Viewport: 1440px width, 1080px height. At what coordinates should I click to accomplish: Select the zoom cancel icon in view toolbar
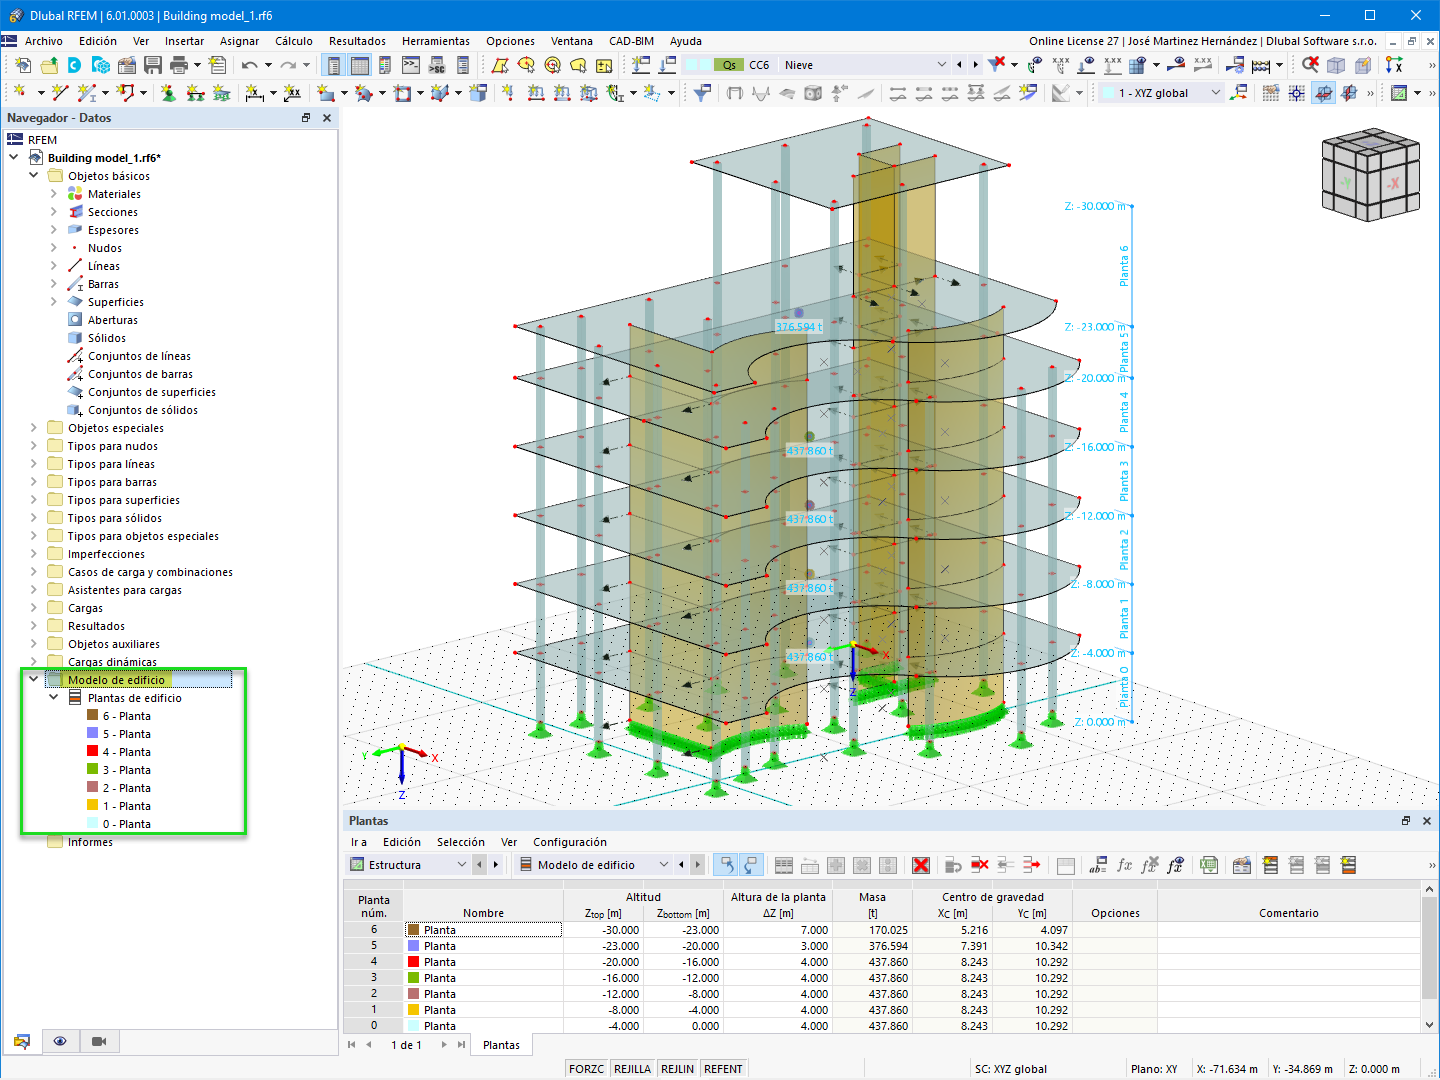point(1310,65)
